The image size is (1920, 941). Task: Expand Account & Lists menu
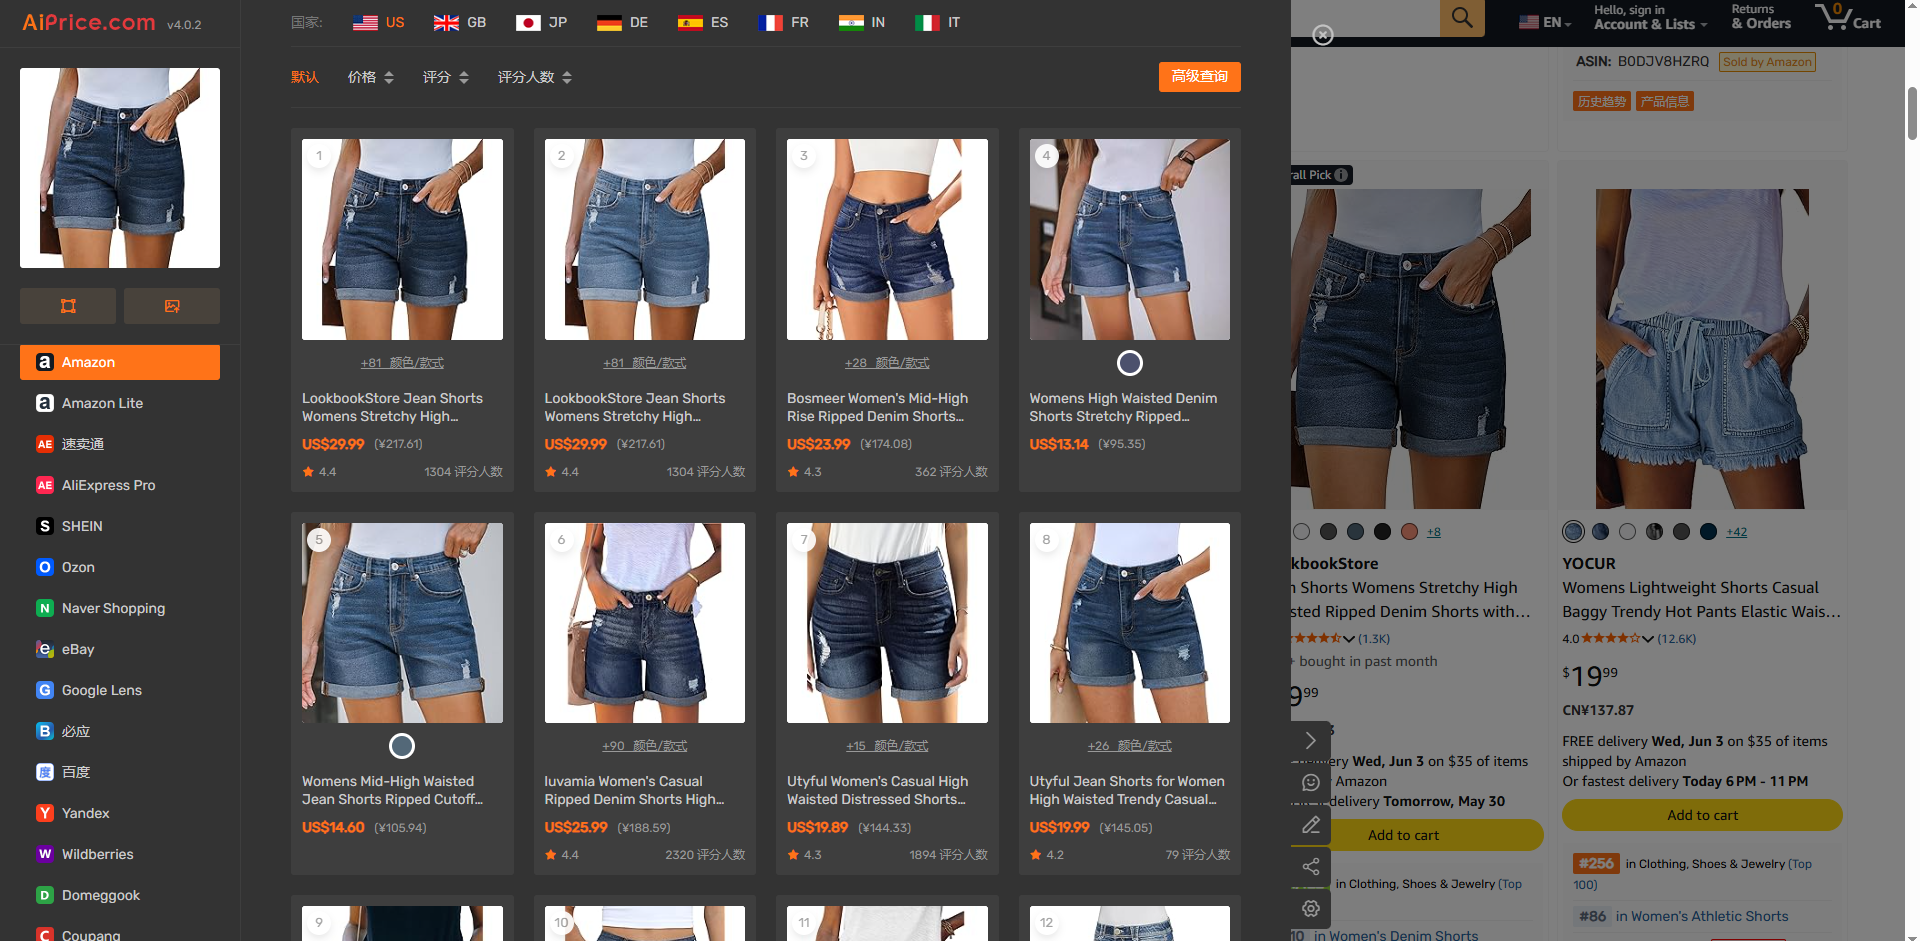(x=1650, y=18)
